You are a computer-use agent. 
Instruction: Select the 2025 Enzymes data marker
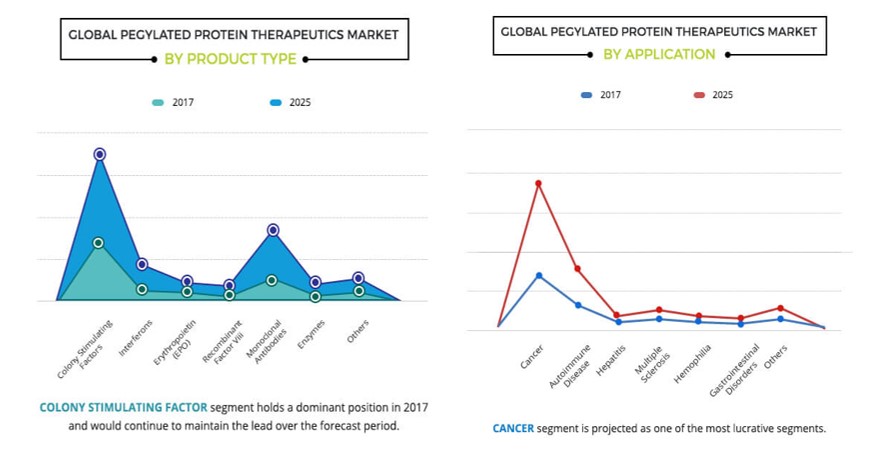[x=315, y=283]
